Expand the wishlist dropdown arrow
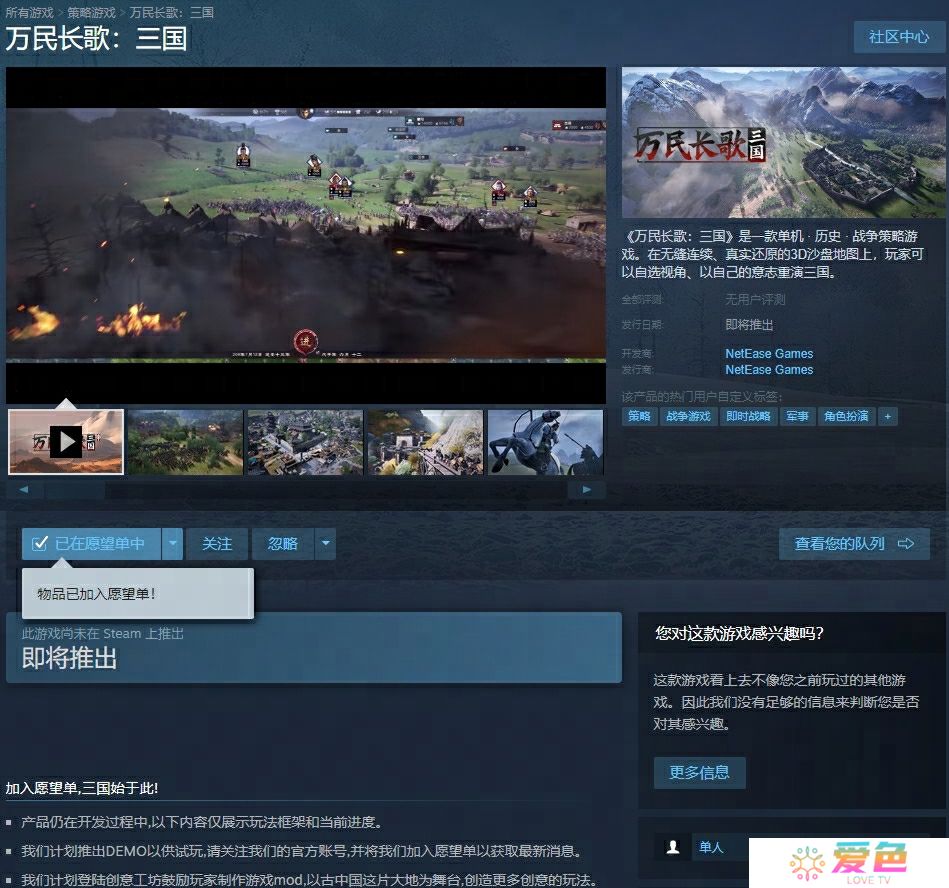This screenshot has height=888, width=949. click(172, 544)
